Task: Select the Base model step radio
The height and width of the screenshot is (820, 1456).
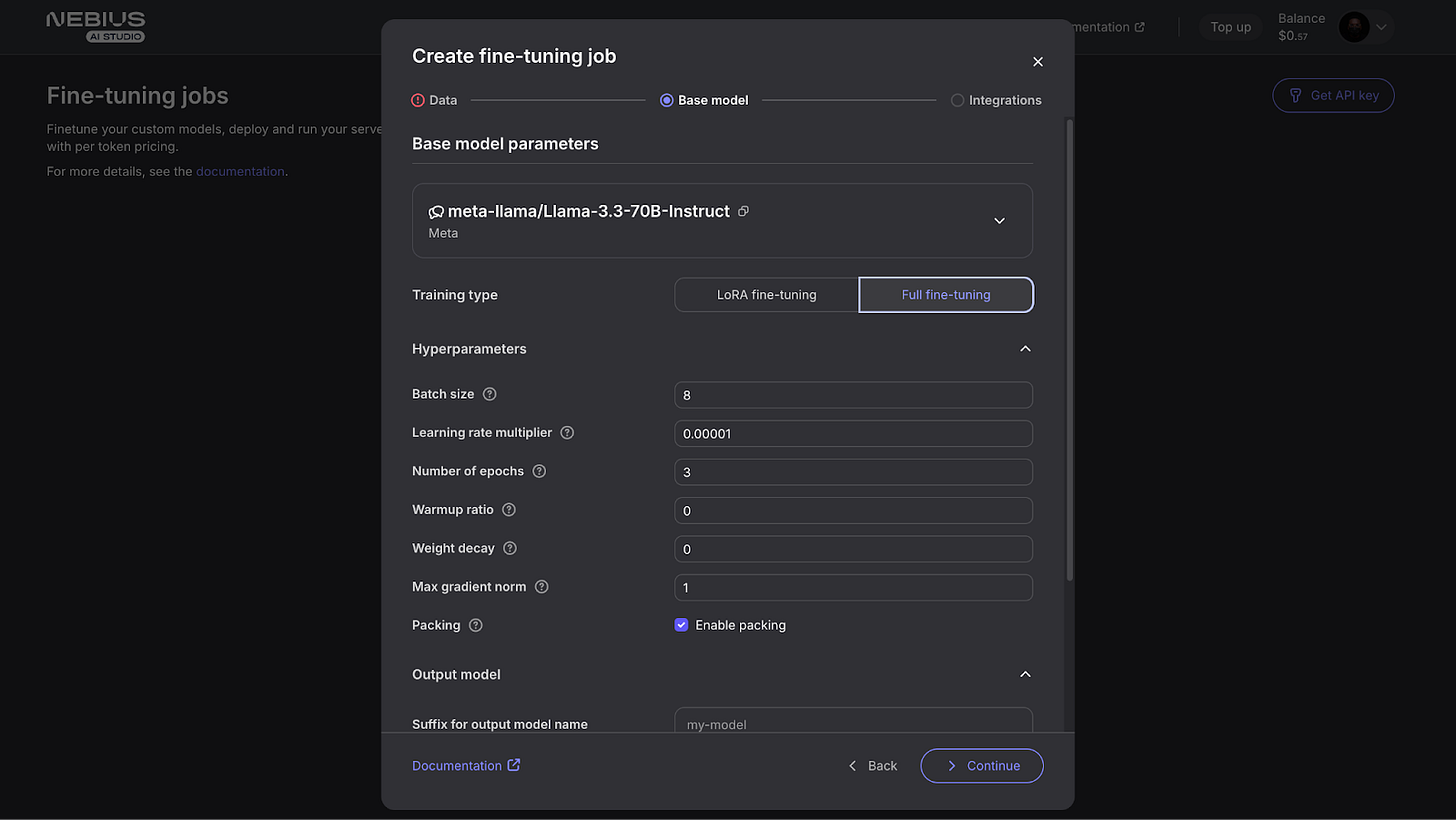Action: coord(666,100)
